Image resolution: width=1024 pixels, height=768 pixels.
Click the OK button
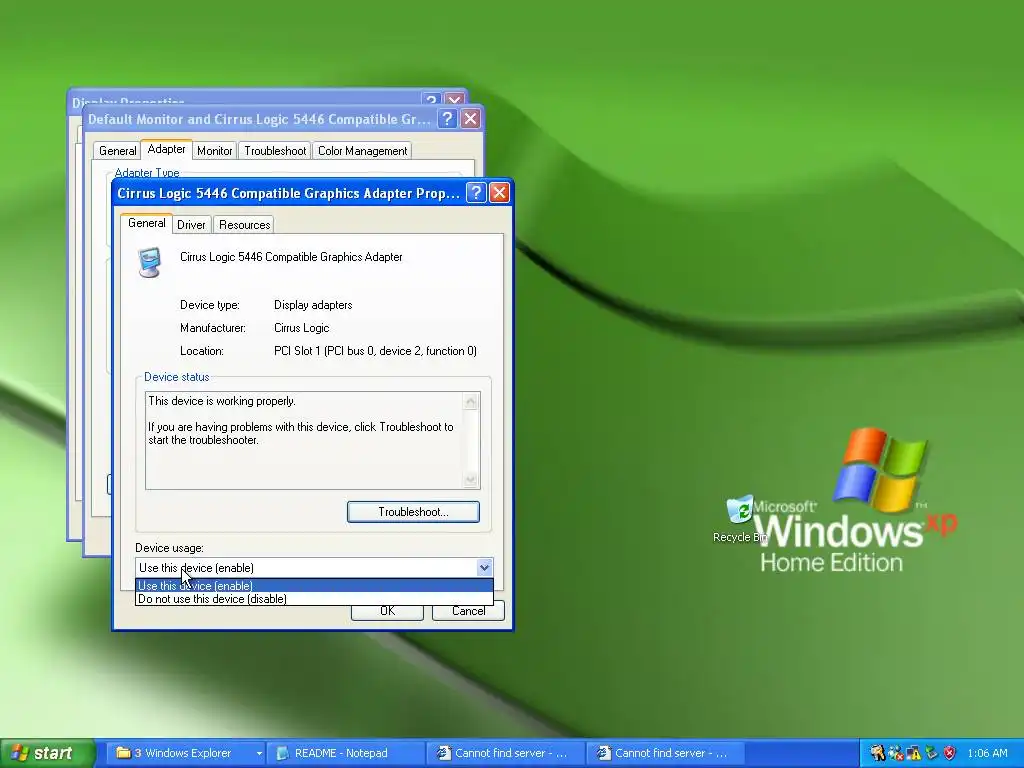click(387, 611)
